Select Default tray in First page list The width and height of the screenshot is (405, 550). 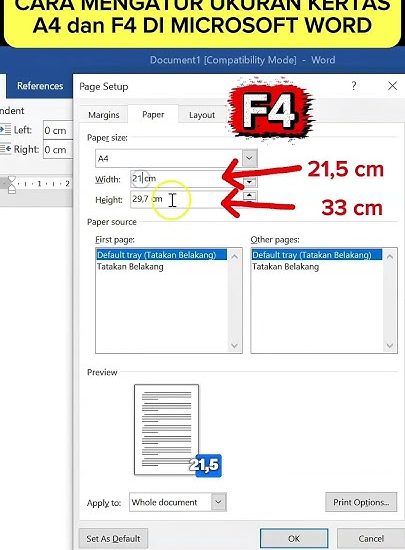162,255
